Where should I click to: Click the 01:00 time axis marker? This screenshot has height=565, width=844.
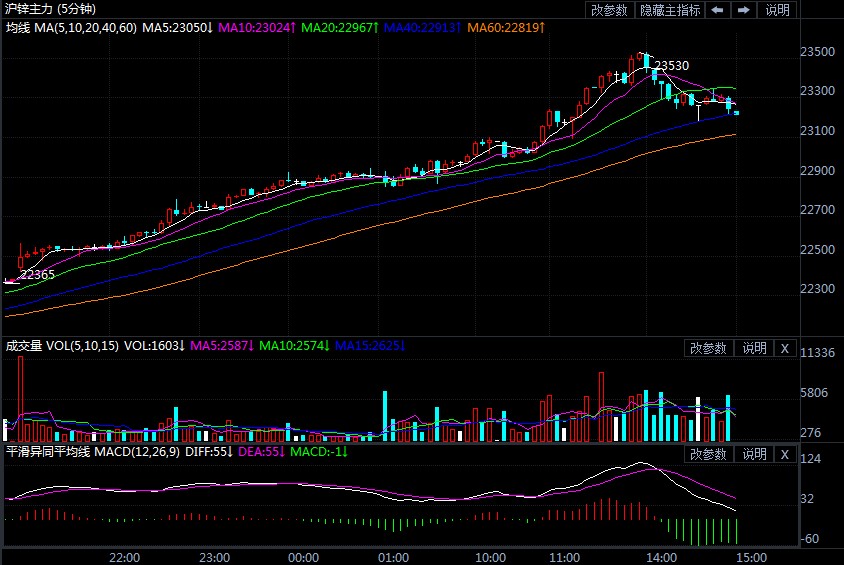[393, 557]
